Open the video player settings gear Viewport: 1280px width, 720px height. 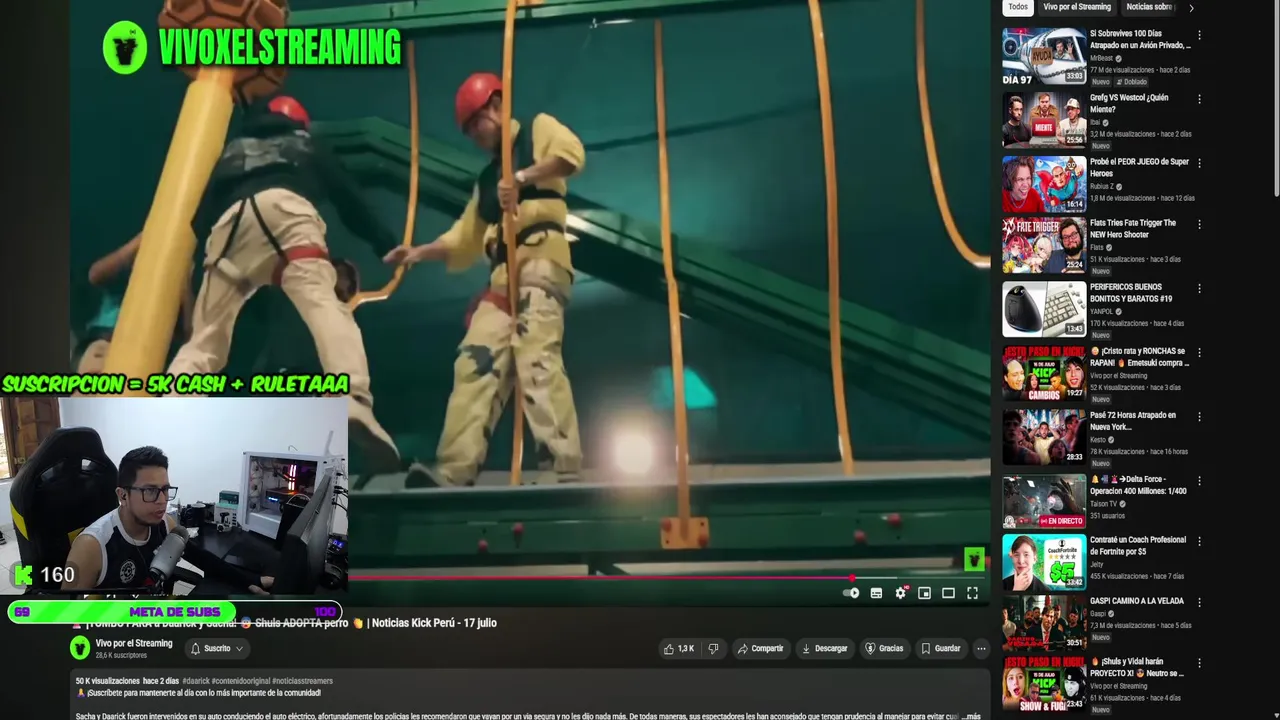point(900,593)
